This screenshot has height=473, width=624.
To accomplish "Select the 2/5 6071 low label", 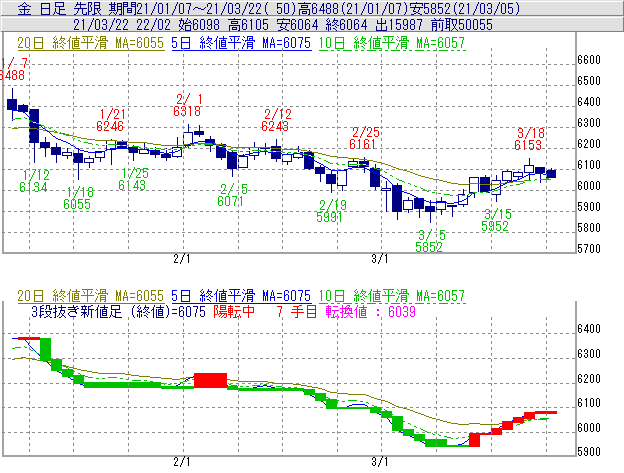I will [x=232, y=195].
